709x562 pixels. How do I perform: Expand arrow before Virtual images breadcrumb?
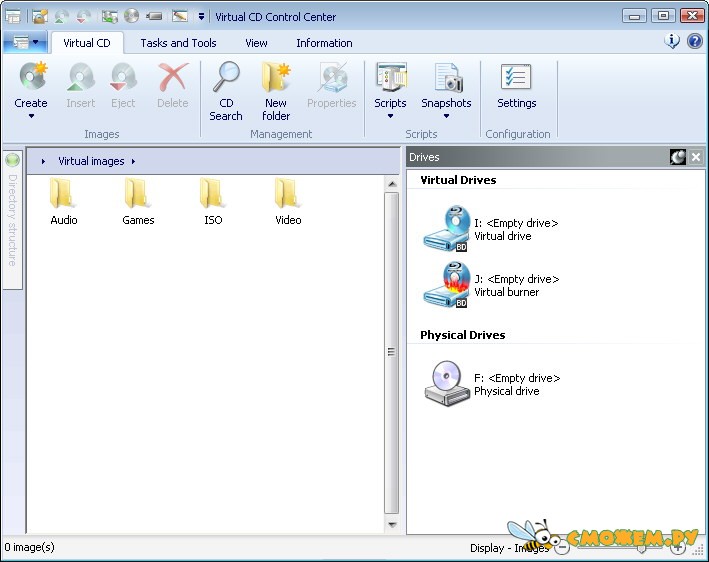[x=43, y=161]
